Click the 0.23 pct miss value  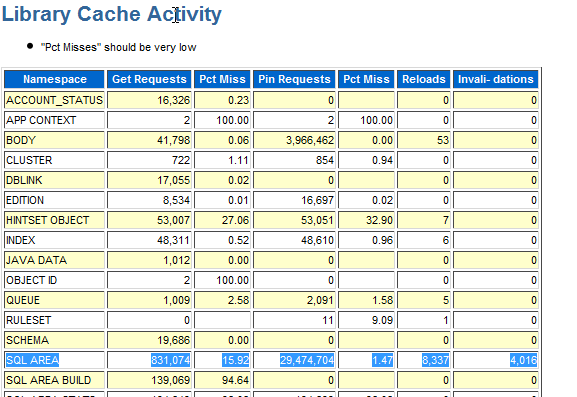pos(238,100)
